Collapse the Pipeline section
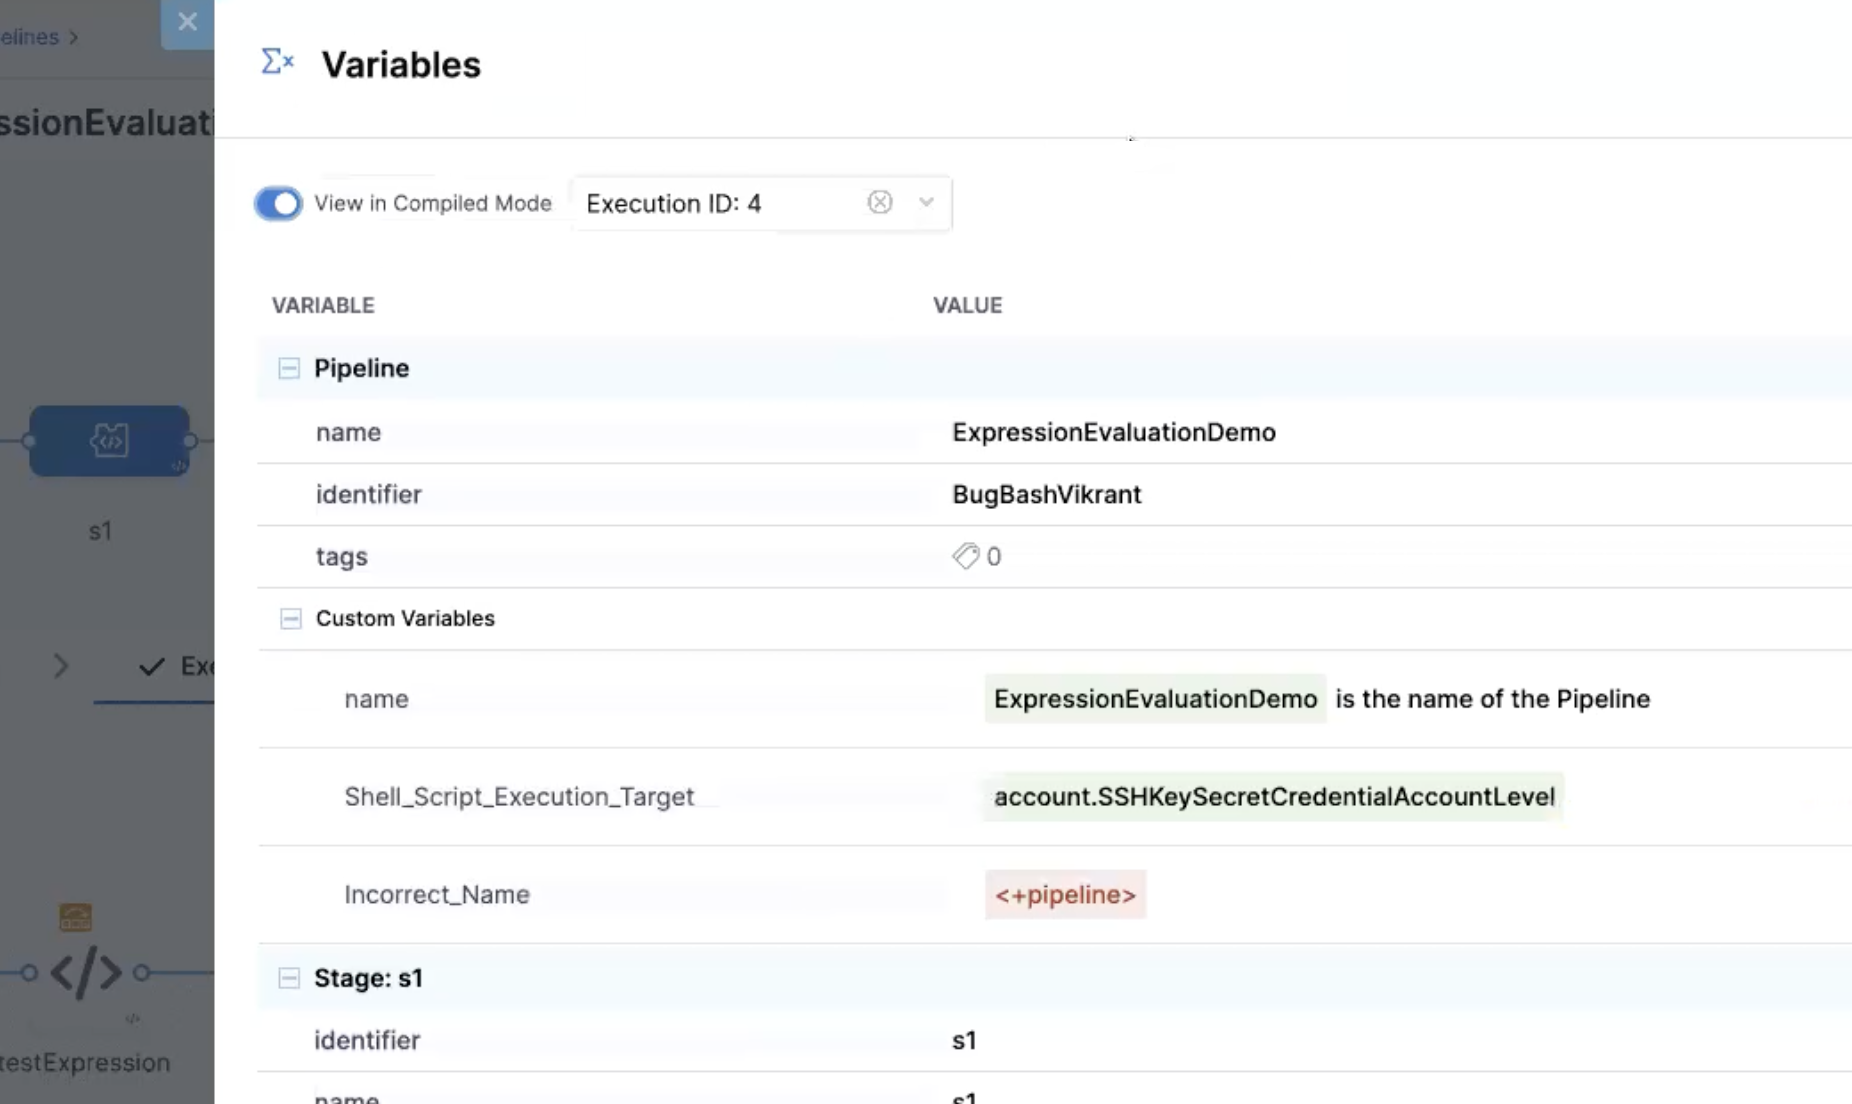Viewport: 1852px width, 1104px height. 289,369
